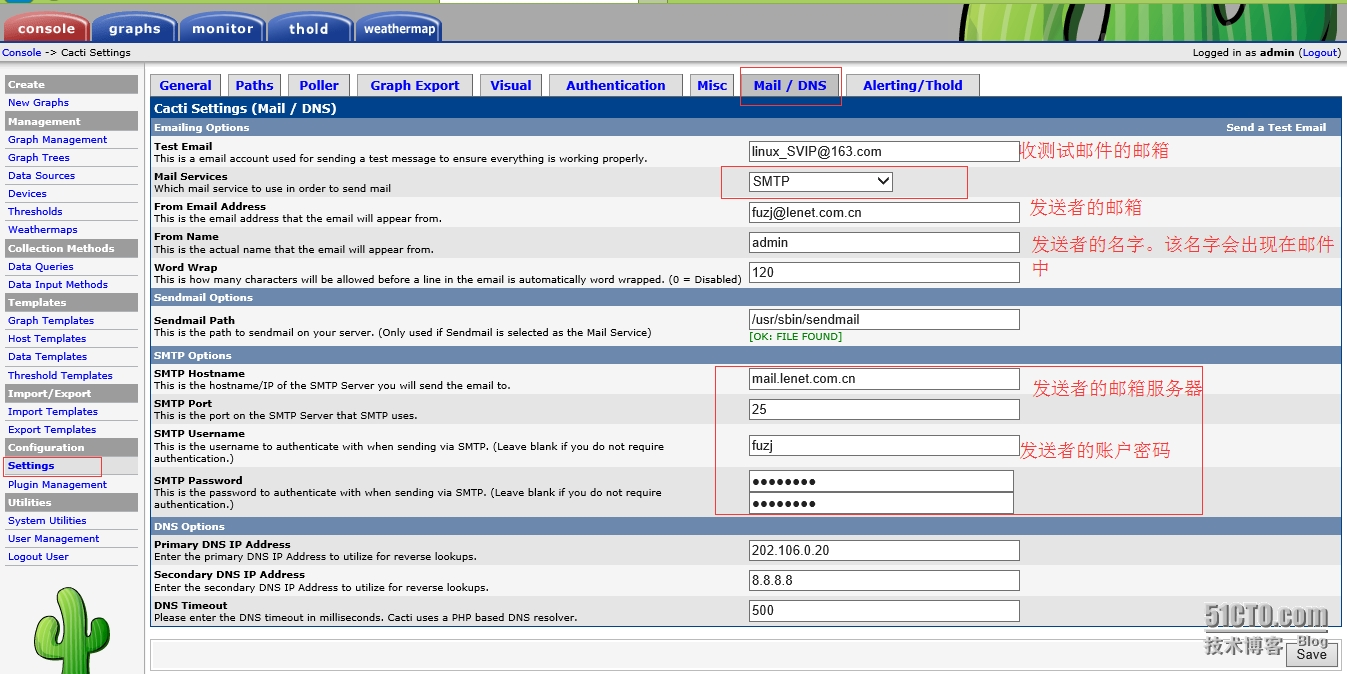Focus the Word Wrap field
The width and height of the screenshot is (1347, 674).
[884, 272]
